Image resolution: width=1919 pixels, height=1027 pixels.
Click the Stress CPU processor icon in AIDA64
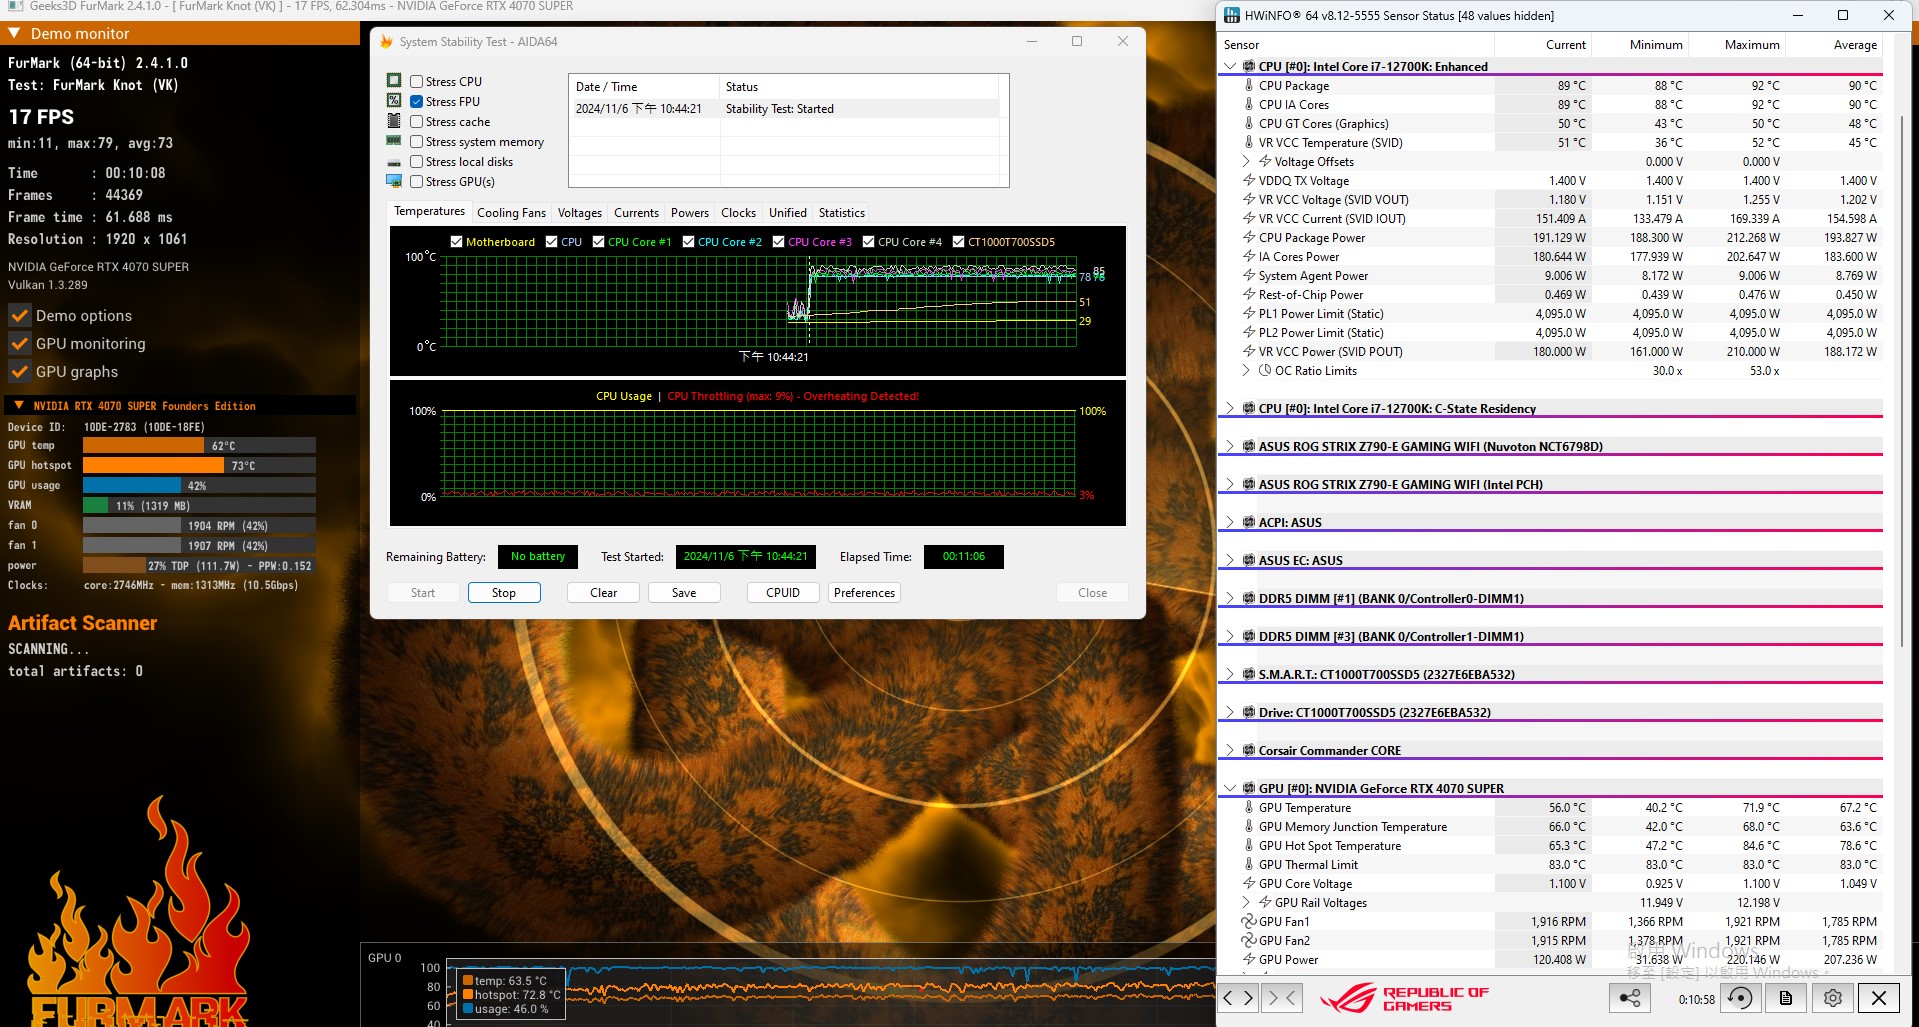click(x=394, y=81)
